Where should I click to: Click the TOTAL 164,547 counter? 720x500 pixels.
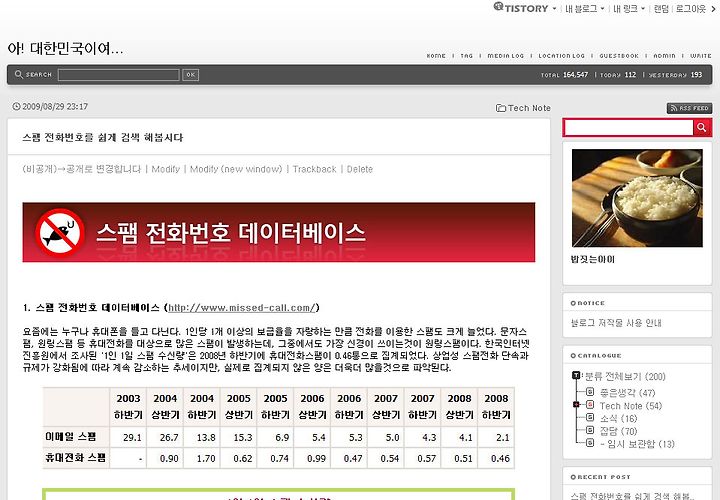(x=564, y=74)
